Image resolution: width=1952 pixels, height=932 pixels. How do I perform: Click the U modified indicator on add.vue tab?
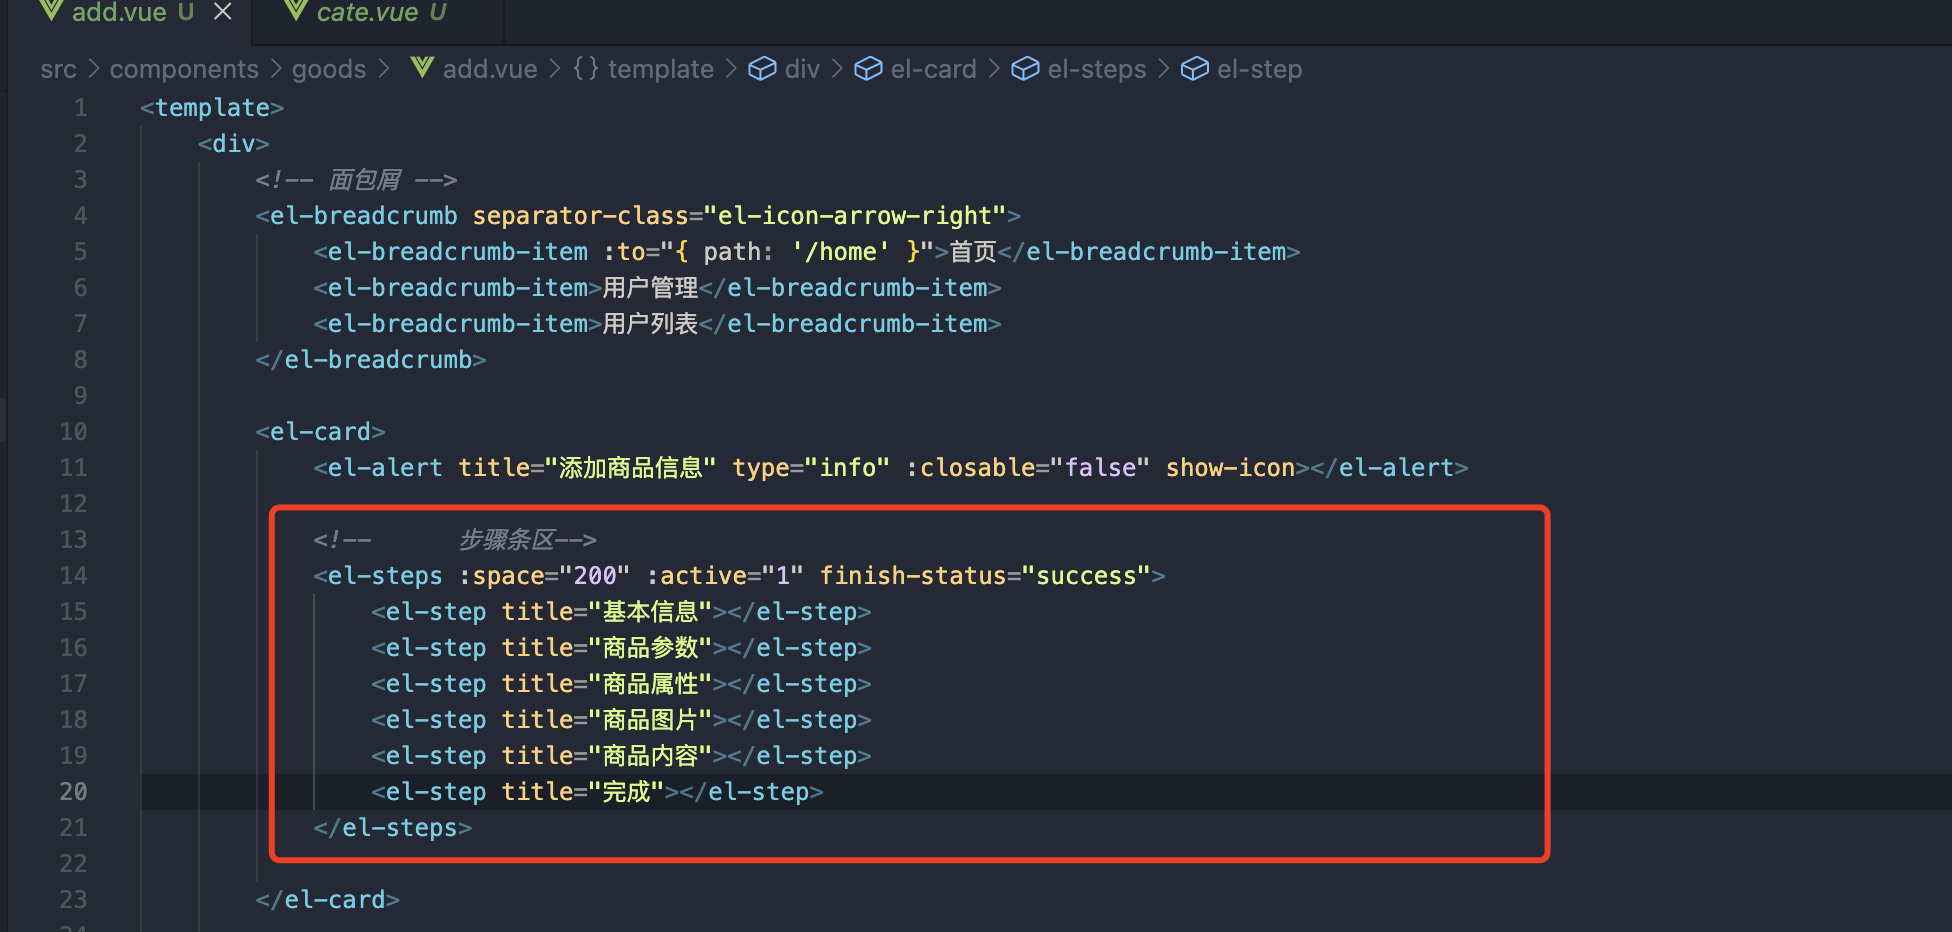tap(186, 13)
